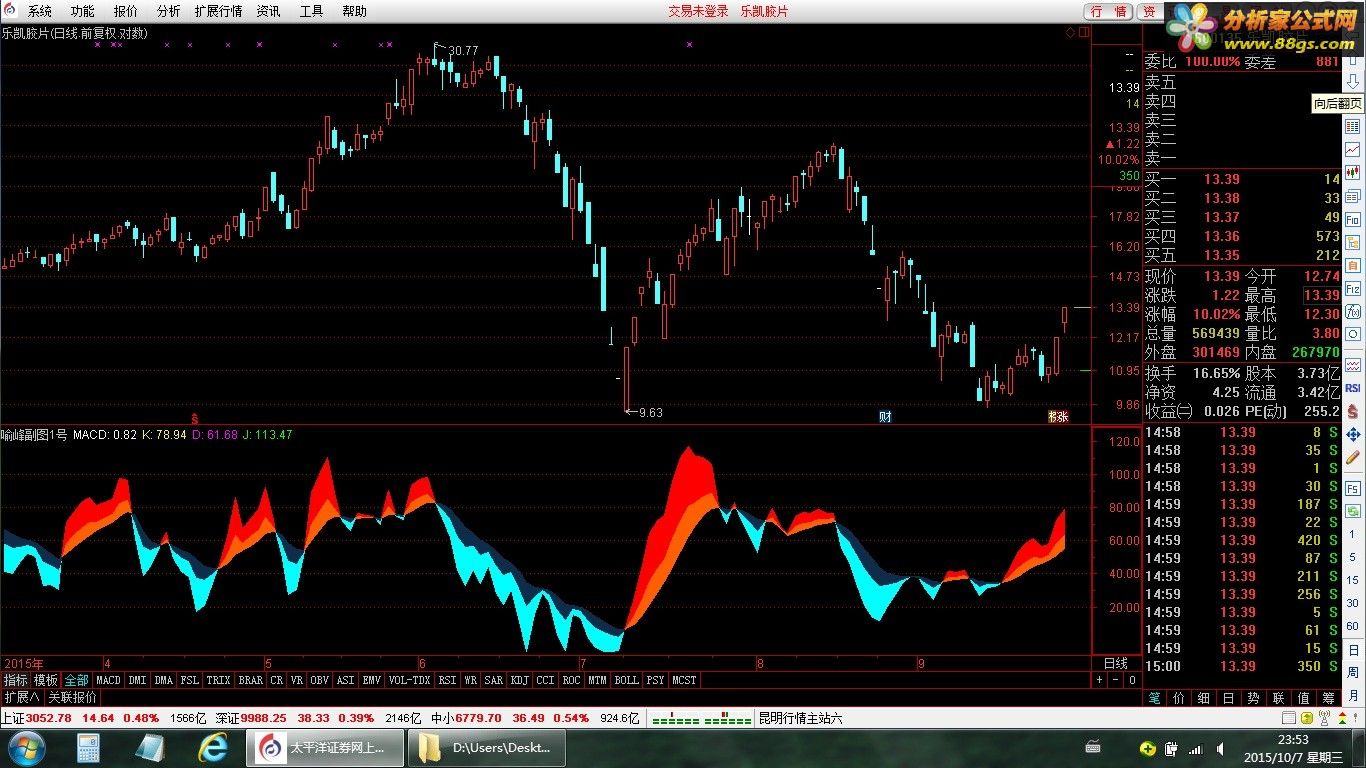Open the D:\Users\Deskt... folder taskbar button
Screen dimensions: 1366x768
[x=488, y=748]
